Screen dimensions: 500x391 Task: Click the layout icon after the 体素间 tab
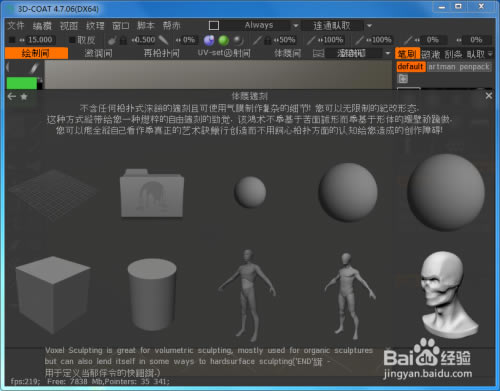[318, 54]
